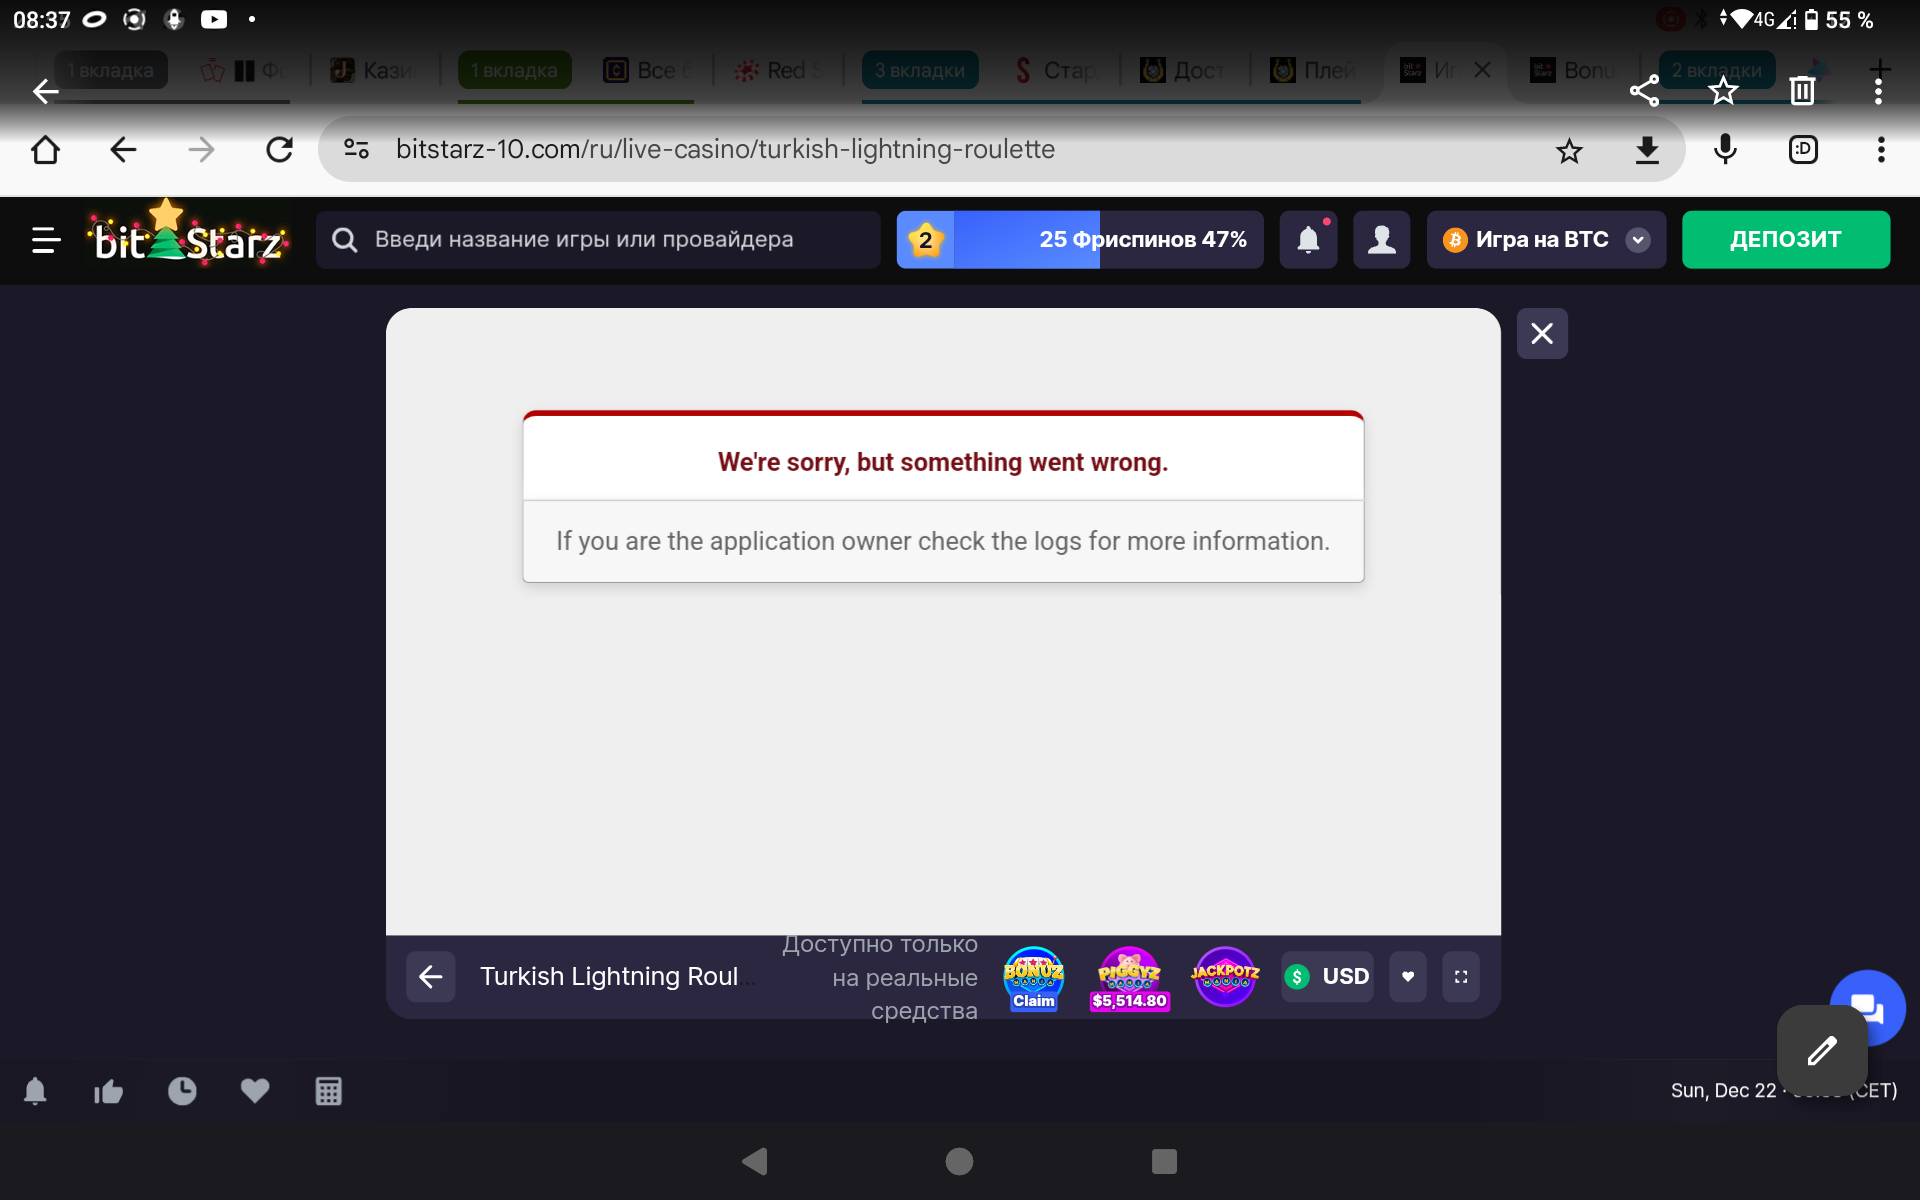Open the Chrome three-dot menu by the address bar
Image resolution: width=1920 pixels, height=1200 pixels.
[x=1881, y=150]
